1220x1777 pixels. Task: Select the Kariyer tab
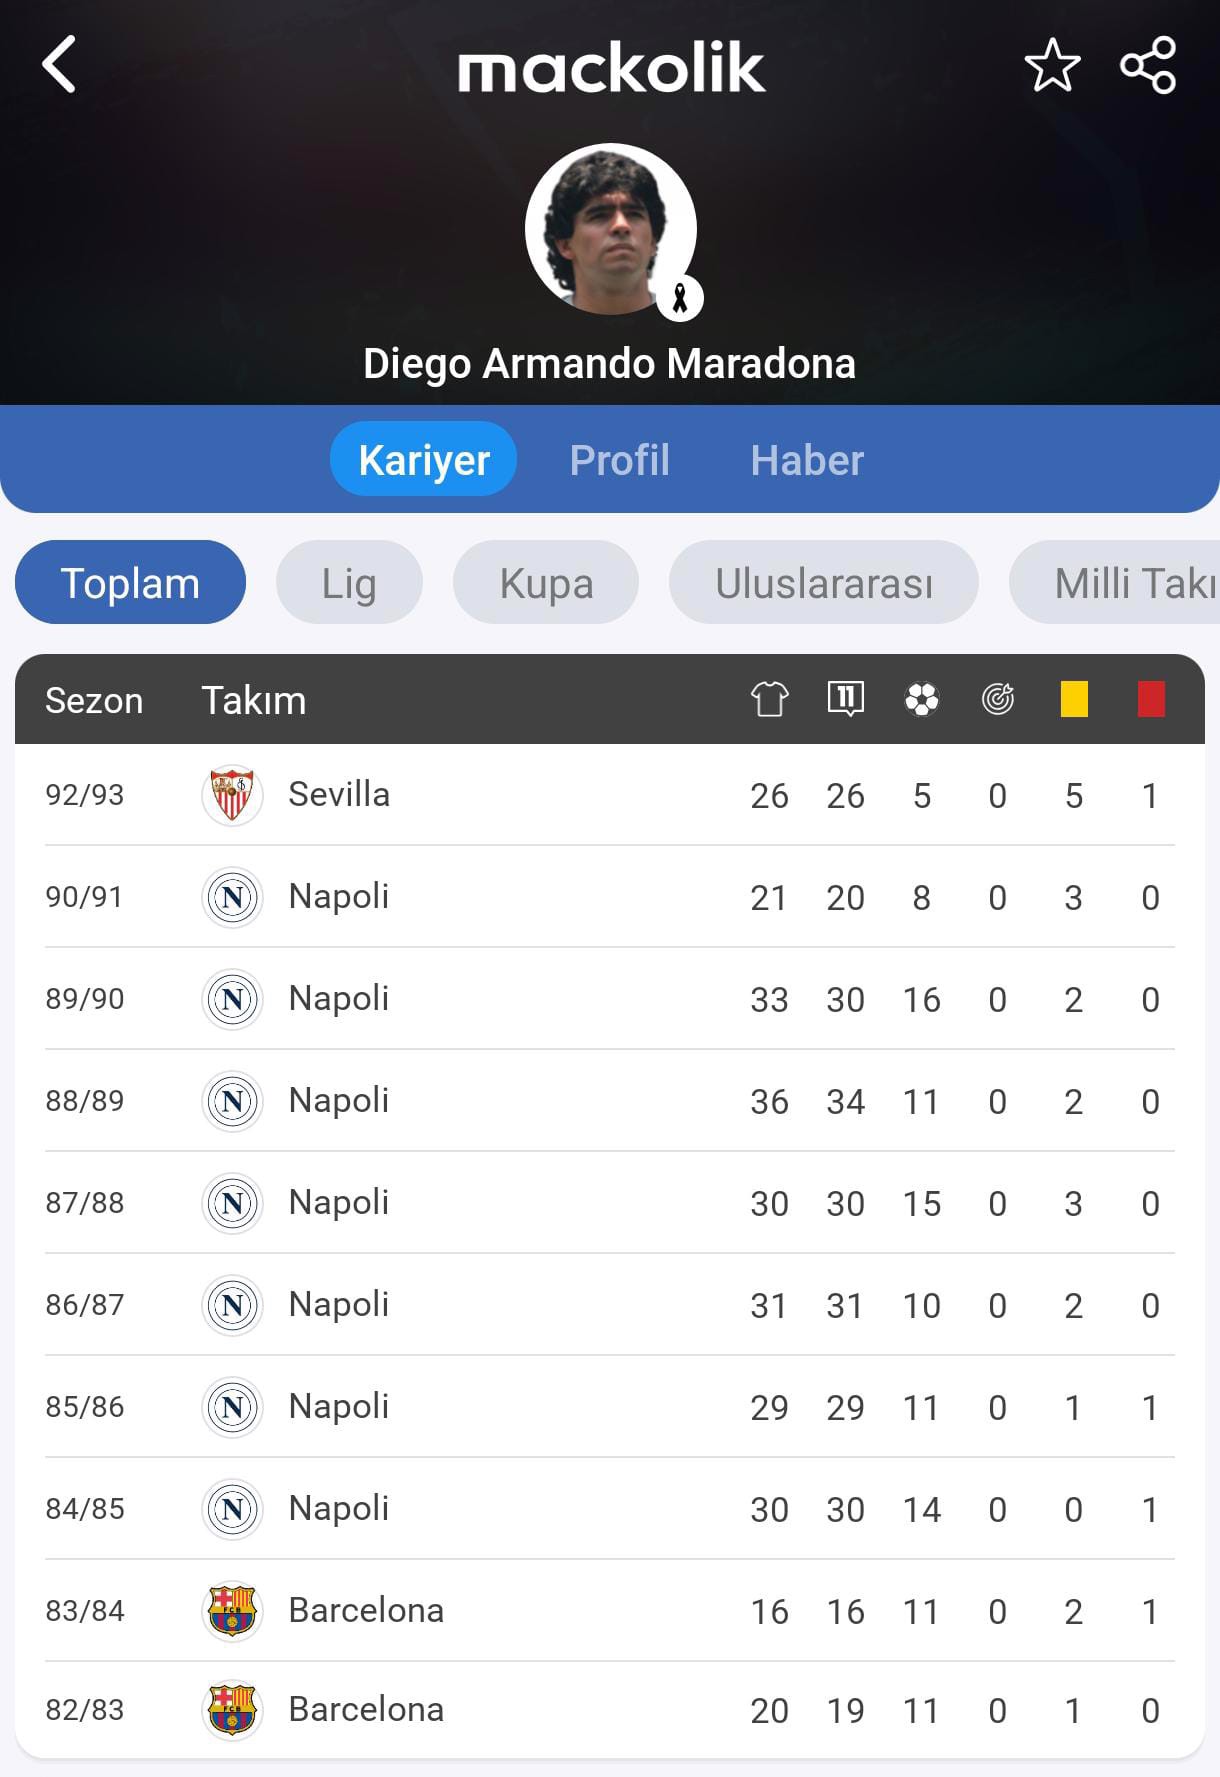tap(423, 460)
